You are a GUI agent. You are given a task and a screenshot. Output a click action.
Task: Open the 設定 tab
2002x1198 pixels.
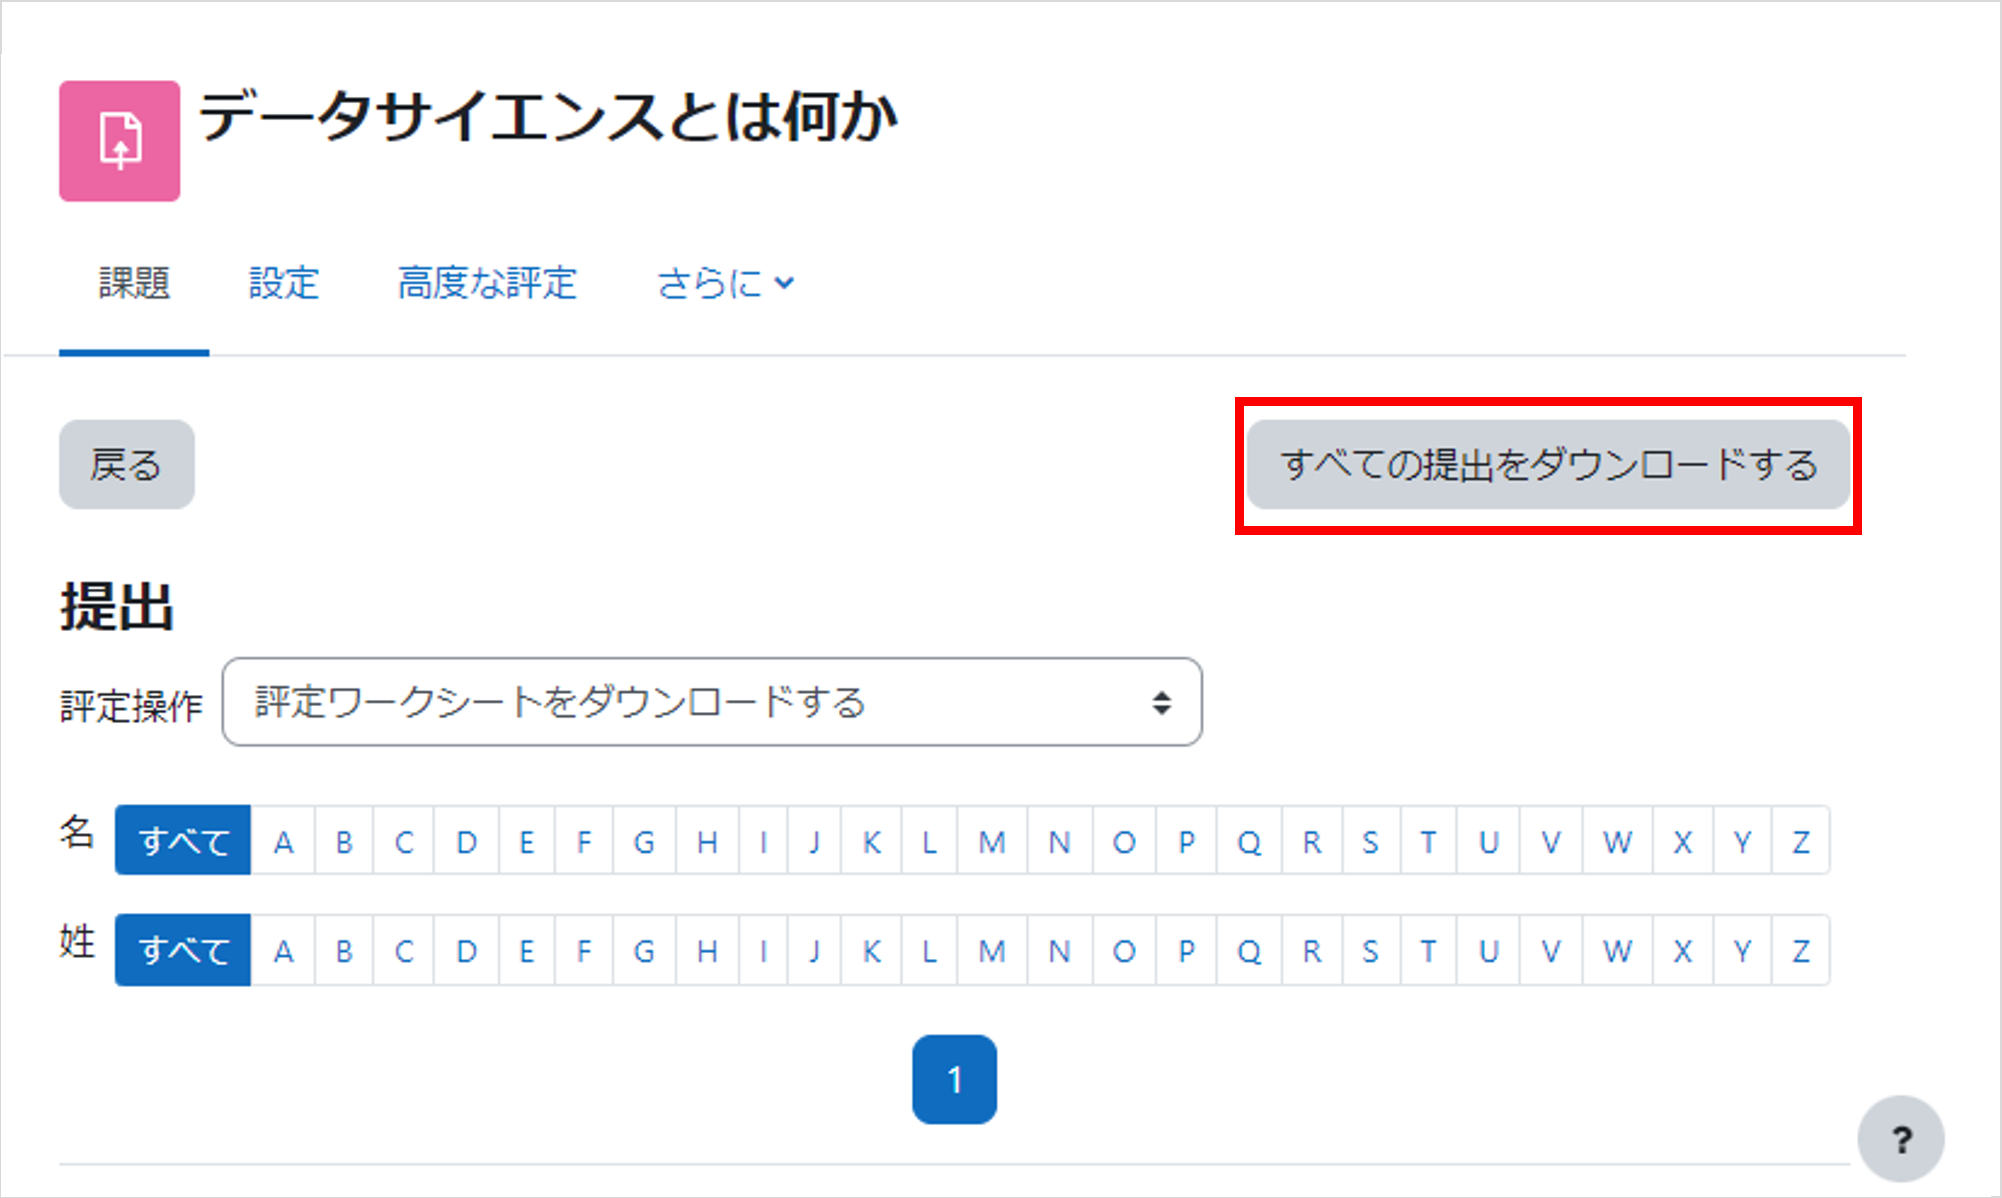(284, 283)
